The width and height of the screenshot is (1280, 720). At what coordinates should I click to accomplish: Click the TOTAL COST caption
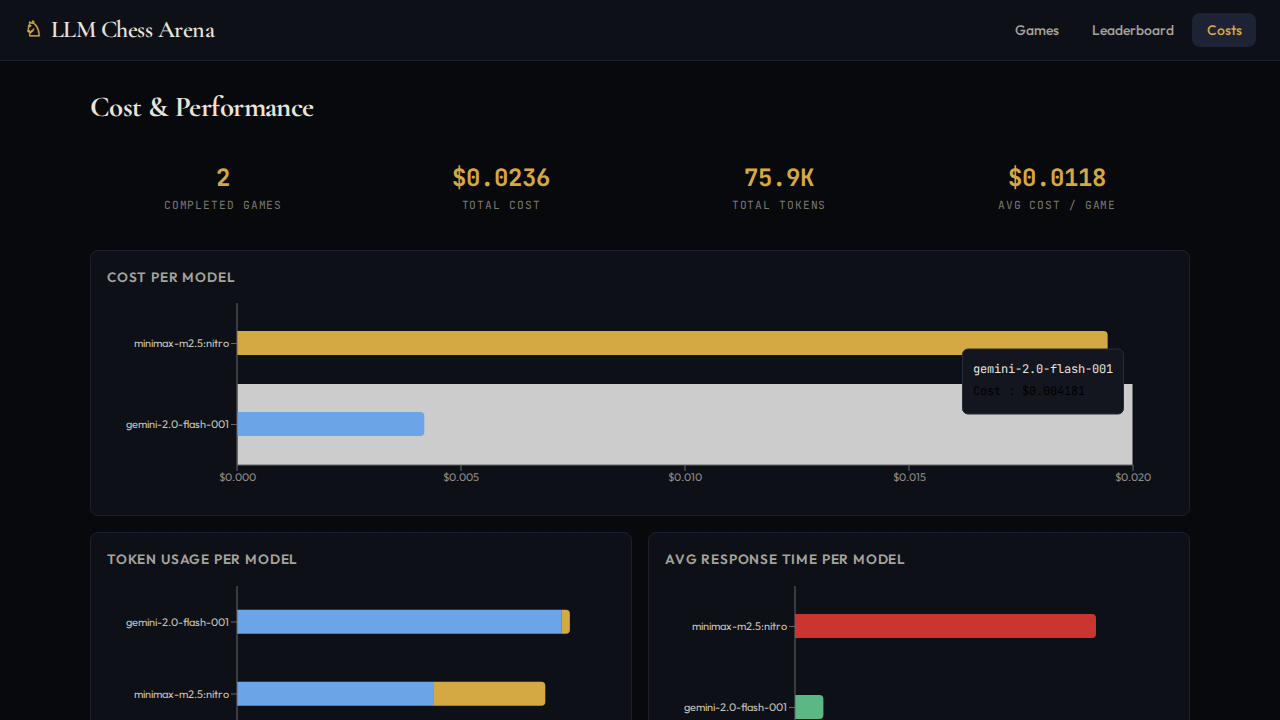click(x=501, y=205)
